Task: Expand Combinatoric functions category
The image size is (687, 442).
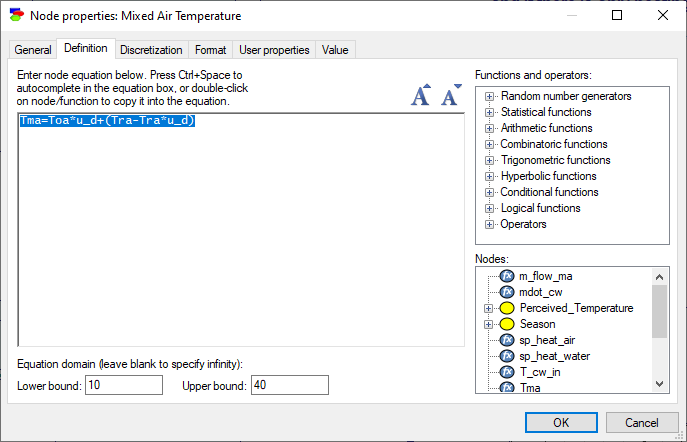Action: [x=489, y=145]
